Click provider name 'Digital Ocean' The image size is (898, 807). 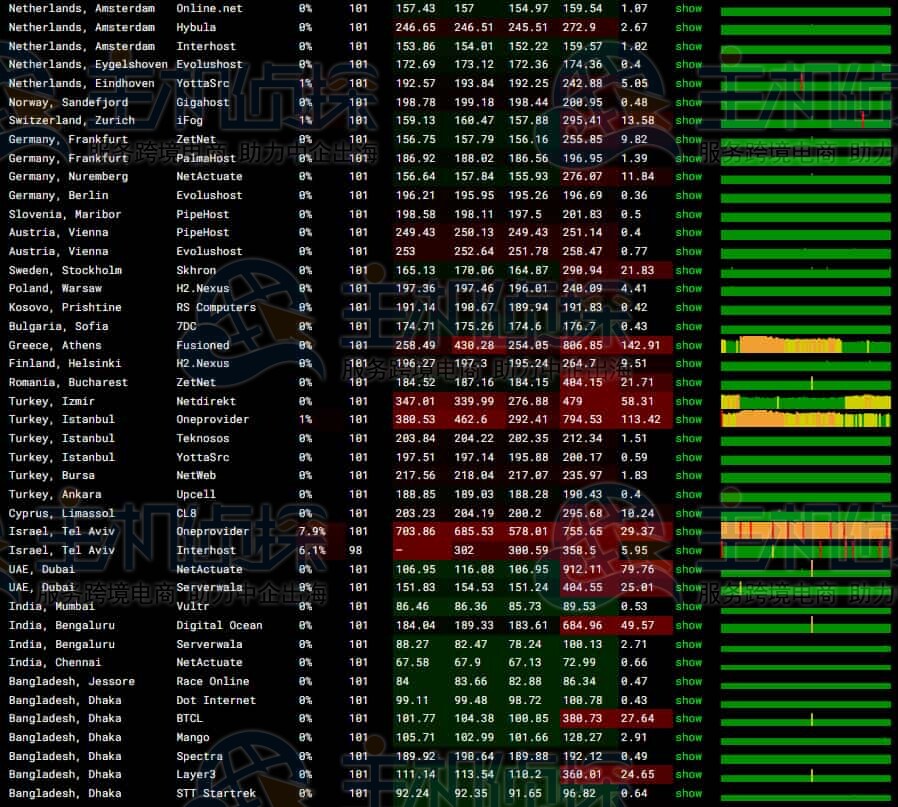point(219,625)
